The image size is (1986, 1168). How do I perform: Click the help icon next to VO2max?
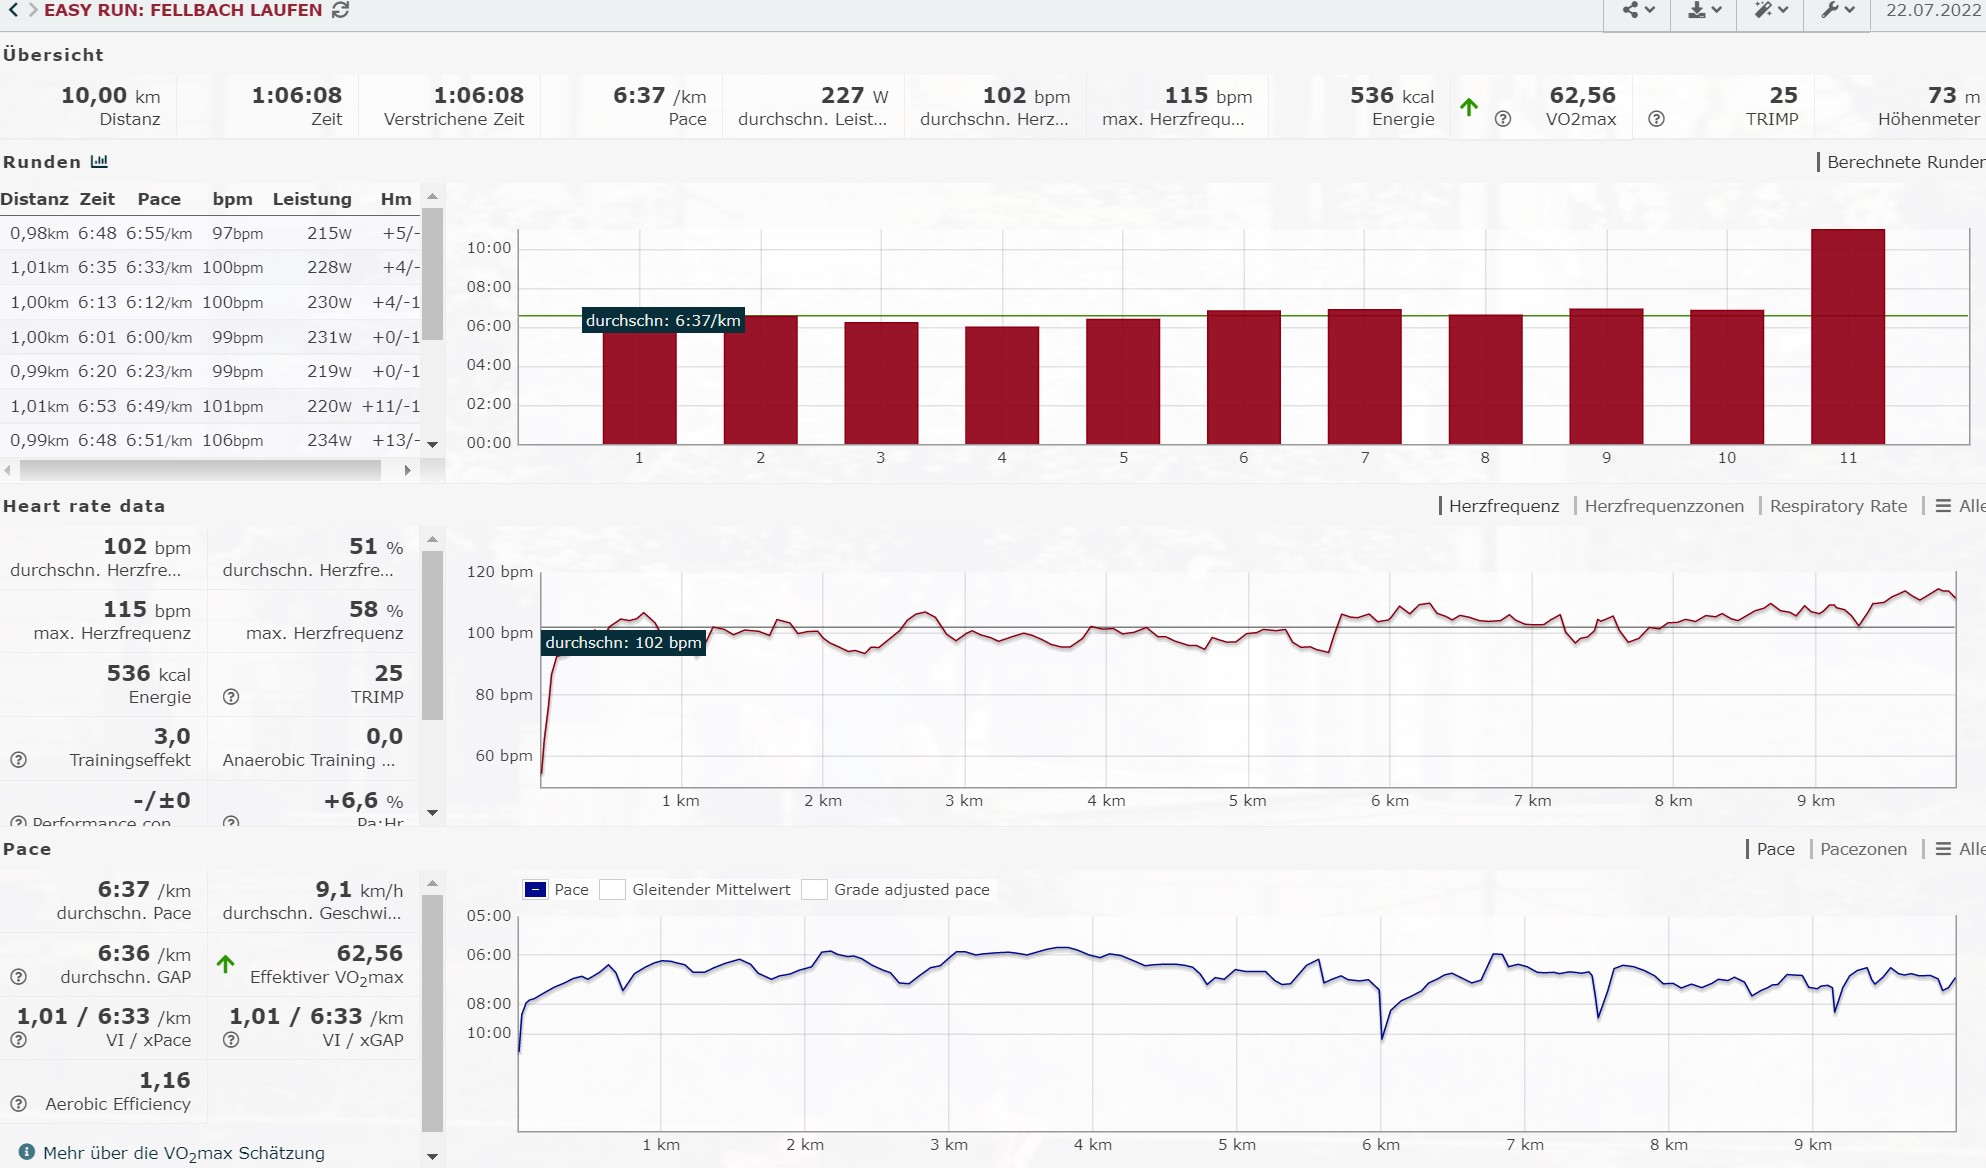pyautogui.click(x=1656, y=119)
